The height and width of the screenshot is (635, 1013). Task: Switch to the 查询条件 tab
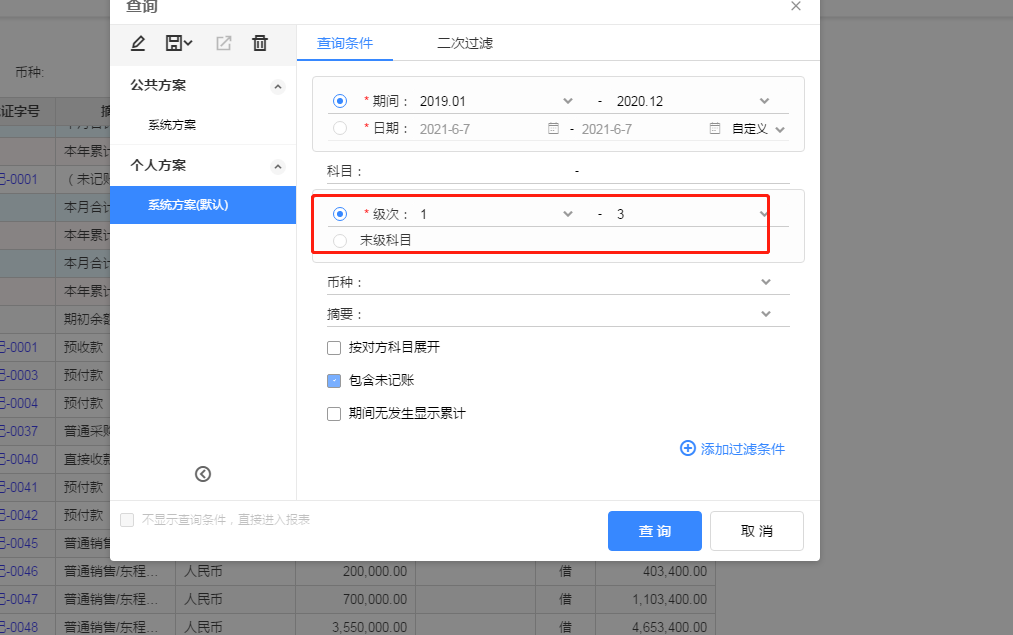coord(345,43)
